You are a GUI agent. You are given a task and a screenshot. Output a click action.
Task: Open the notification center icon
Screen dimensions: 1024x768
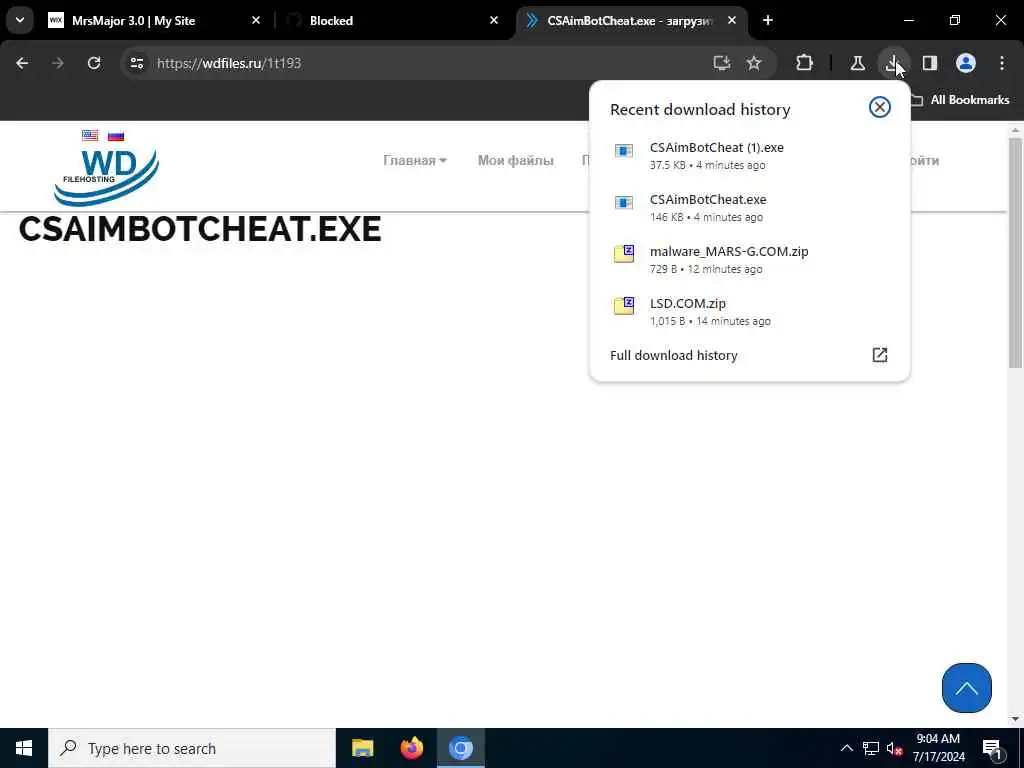pyautogui.click(x=992, y=748)
